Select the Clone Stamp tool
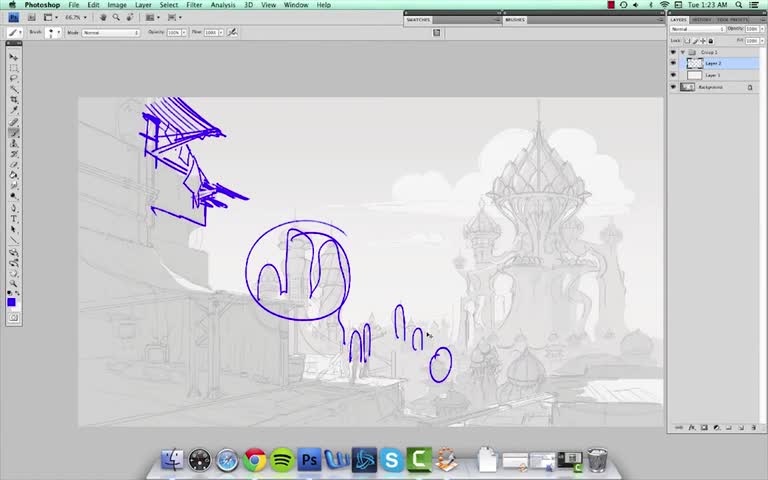 click(14, 144)
